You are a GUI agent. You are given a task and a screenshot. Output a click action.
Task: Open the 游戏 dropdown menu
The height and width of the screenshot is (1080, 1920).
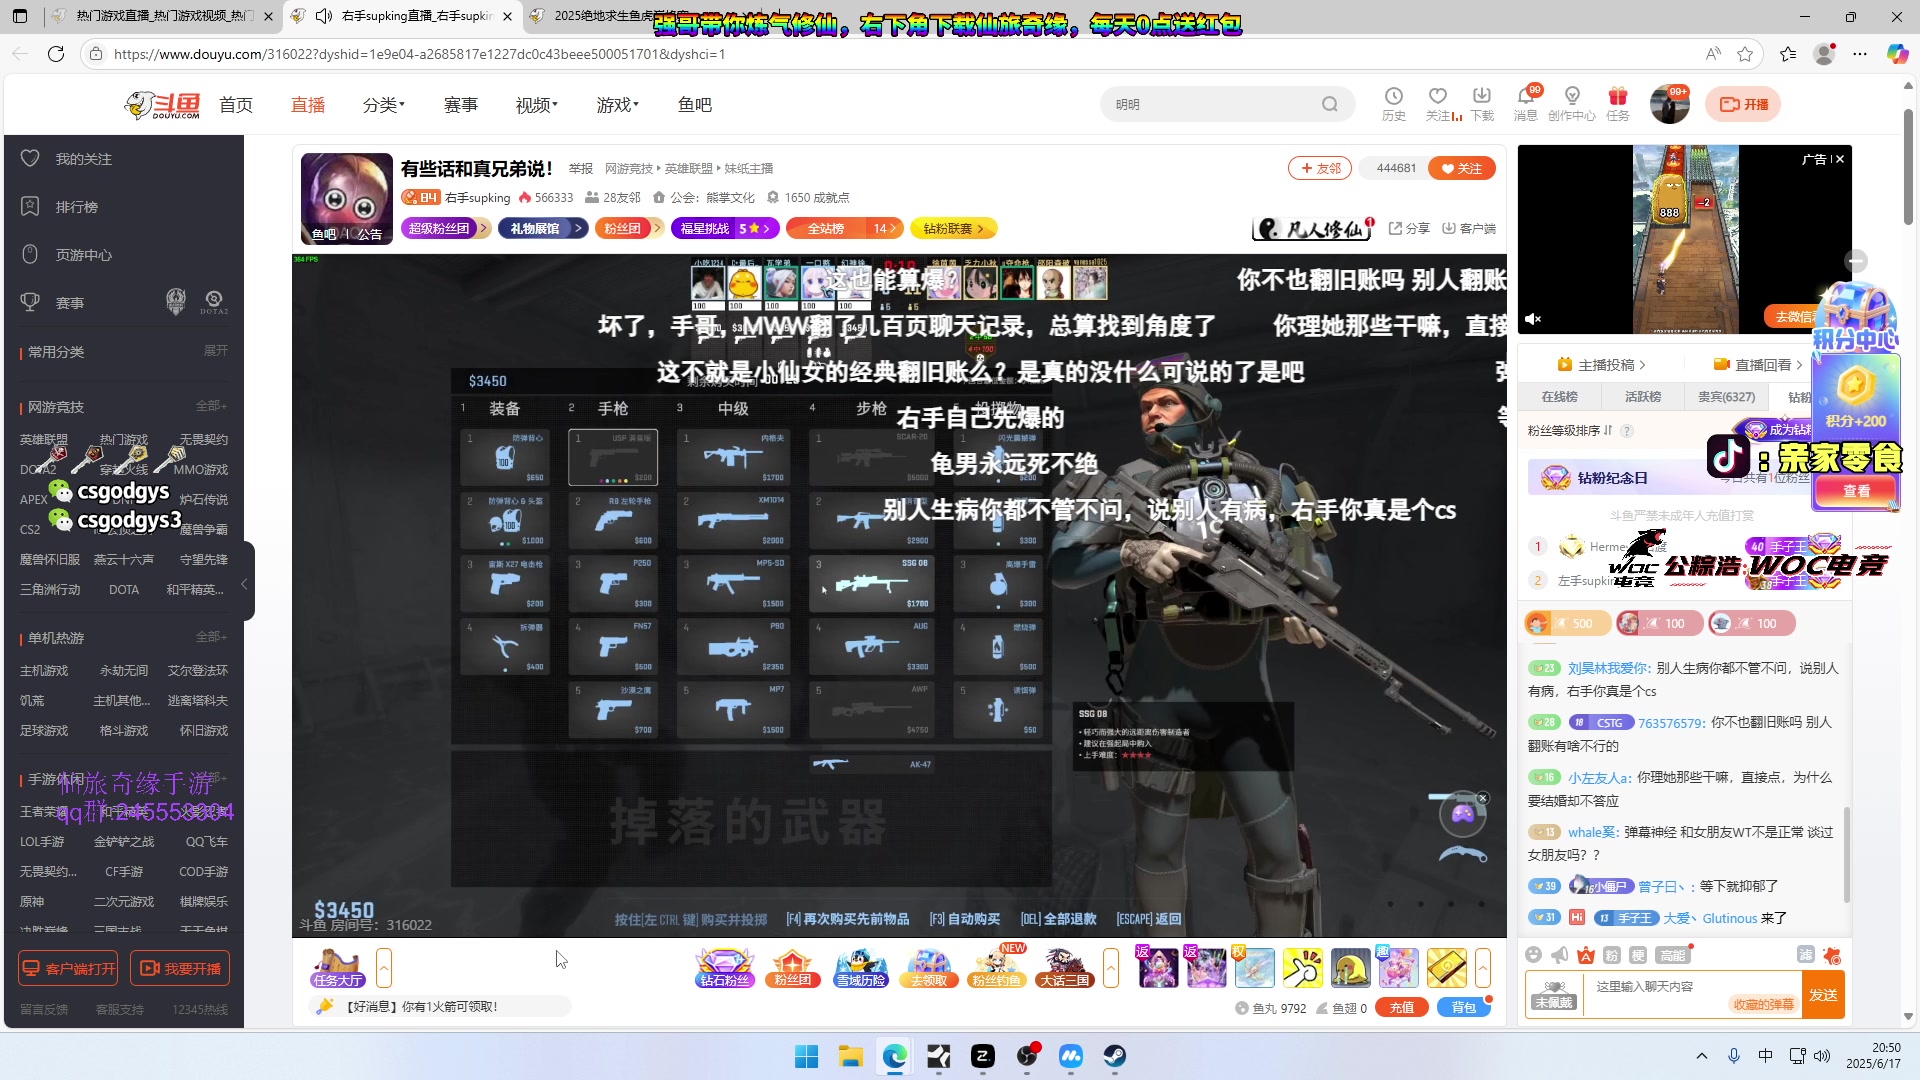[x=618, y=105]
